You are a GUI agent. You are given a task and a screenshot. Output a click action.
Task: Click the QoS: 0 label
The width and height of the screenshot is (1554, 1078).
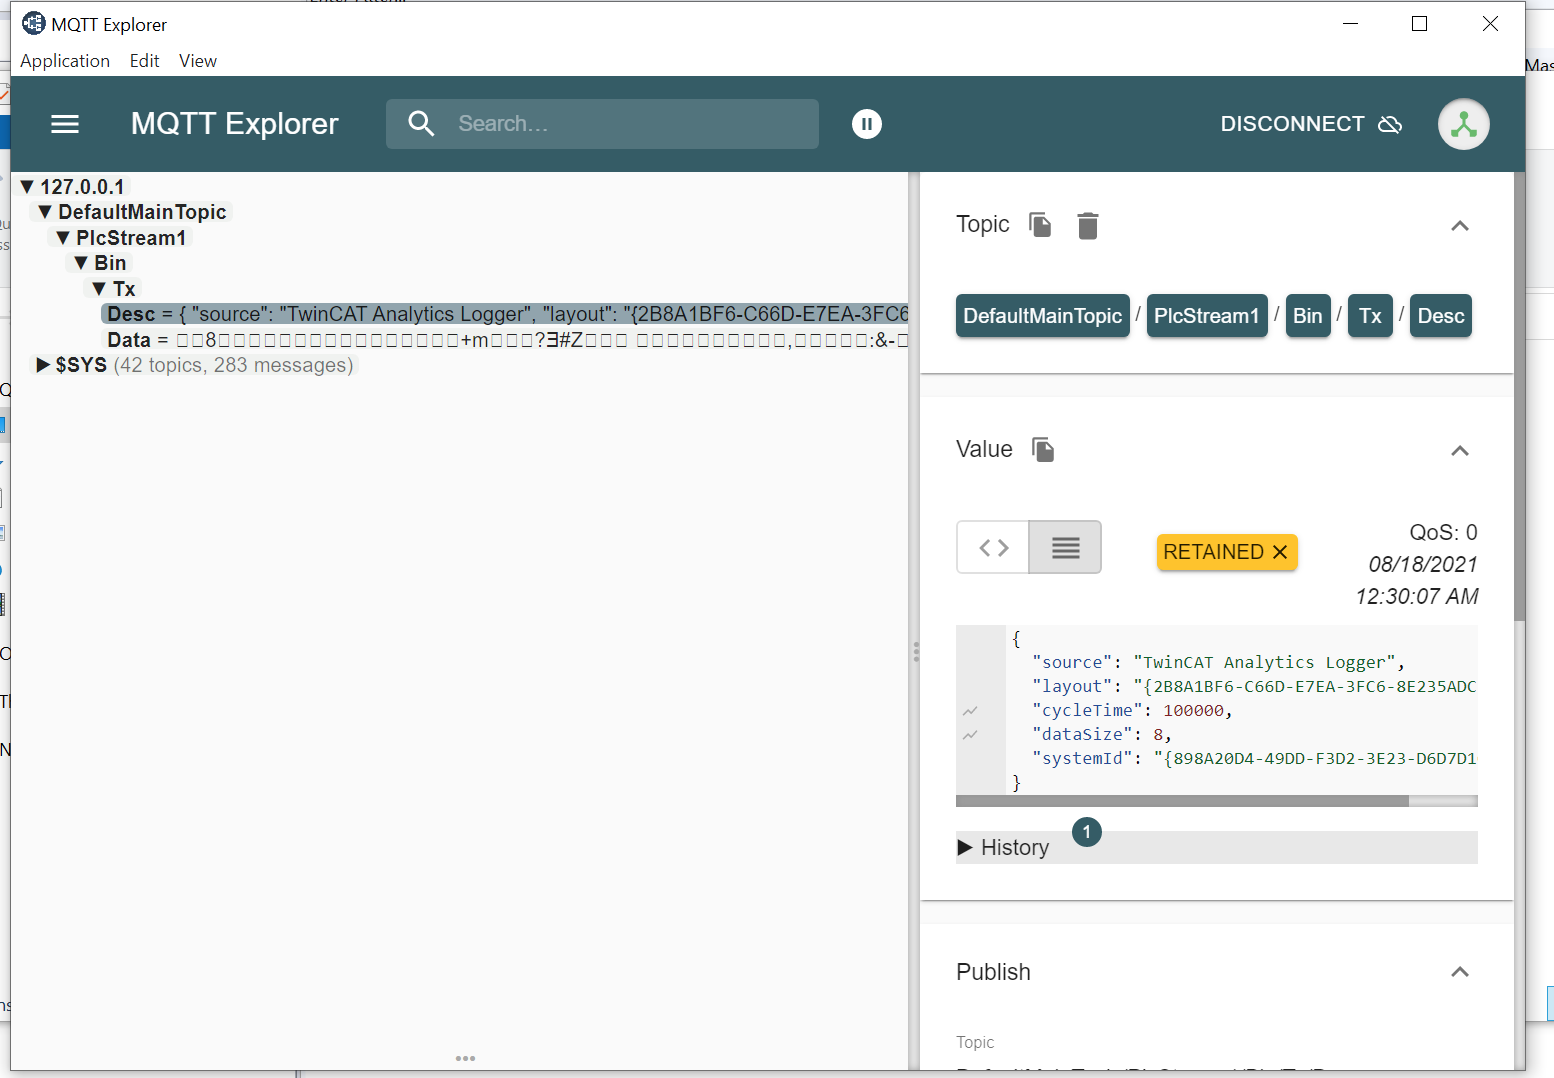[x=1443, y=533]
